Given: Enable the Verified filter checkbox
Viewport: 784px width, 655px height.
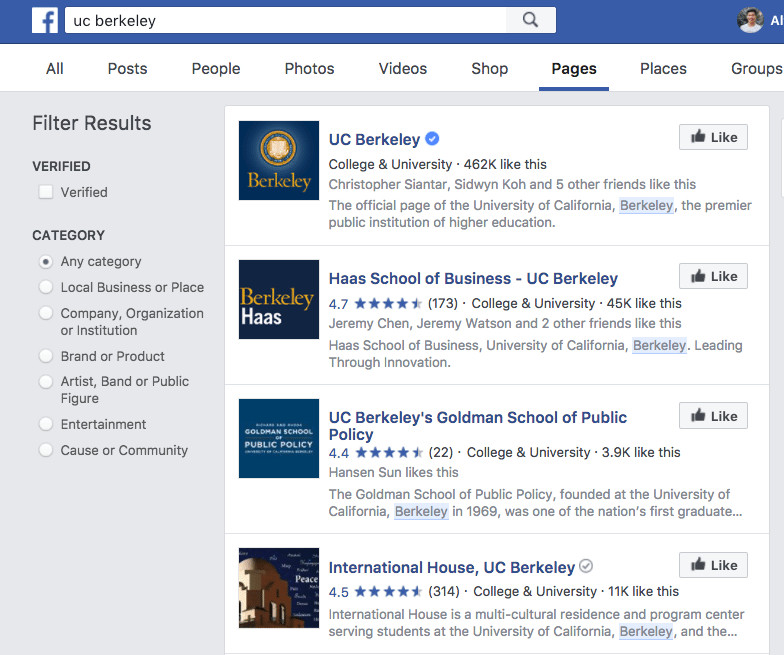Looking at the screenshot, I should click(x=46, y=192).
